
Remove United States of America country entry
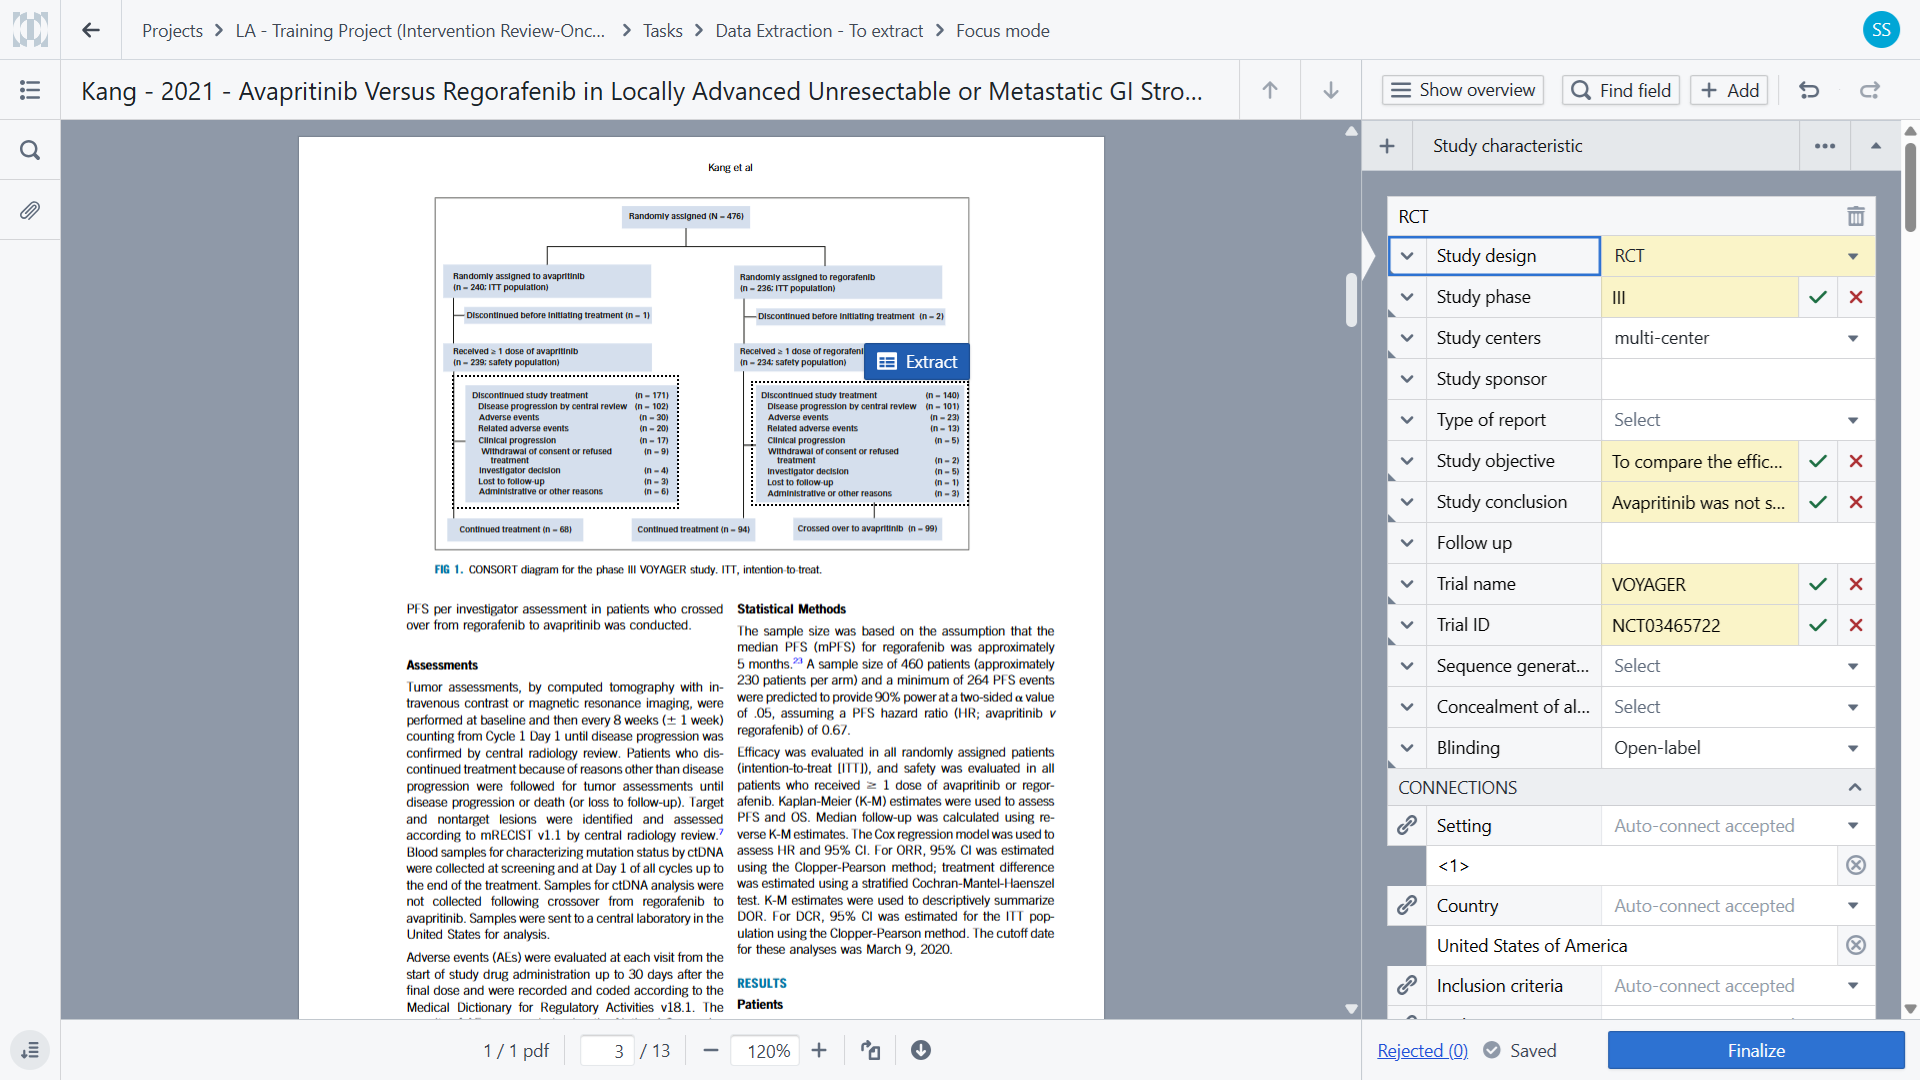1855,945
